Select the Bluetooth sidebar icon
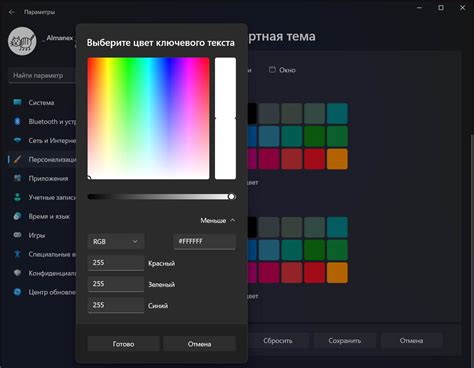Viewport: 474px width, 368px height. tap(17, 121)
